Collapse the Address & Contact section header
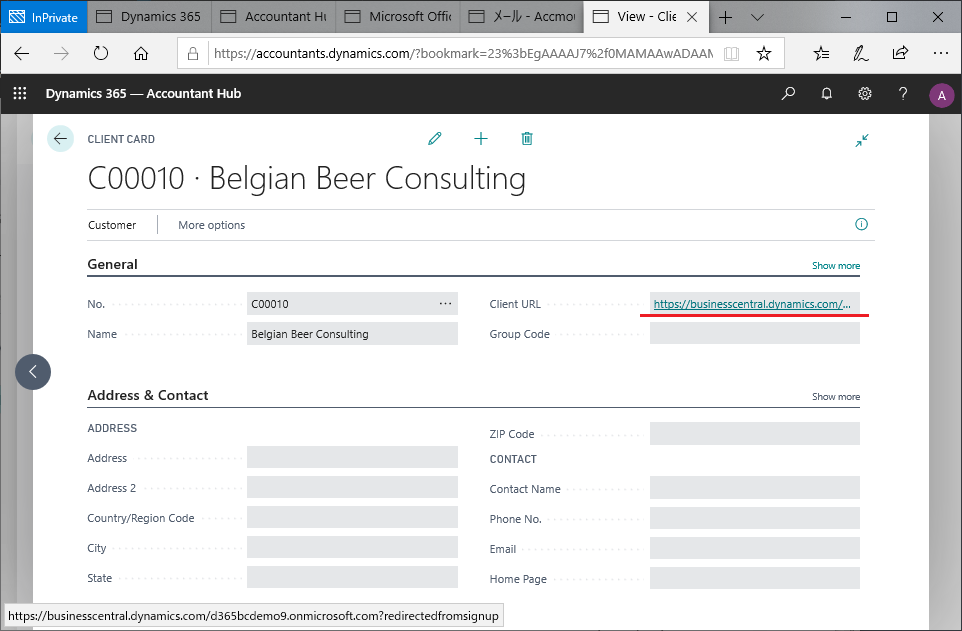 148,395
